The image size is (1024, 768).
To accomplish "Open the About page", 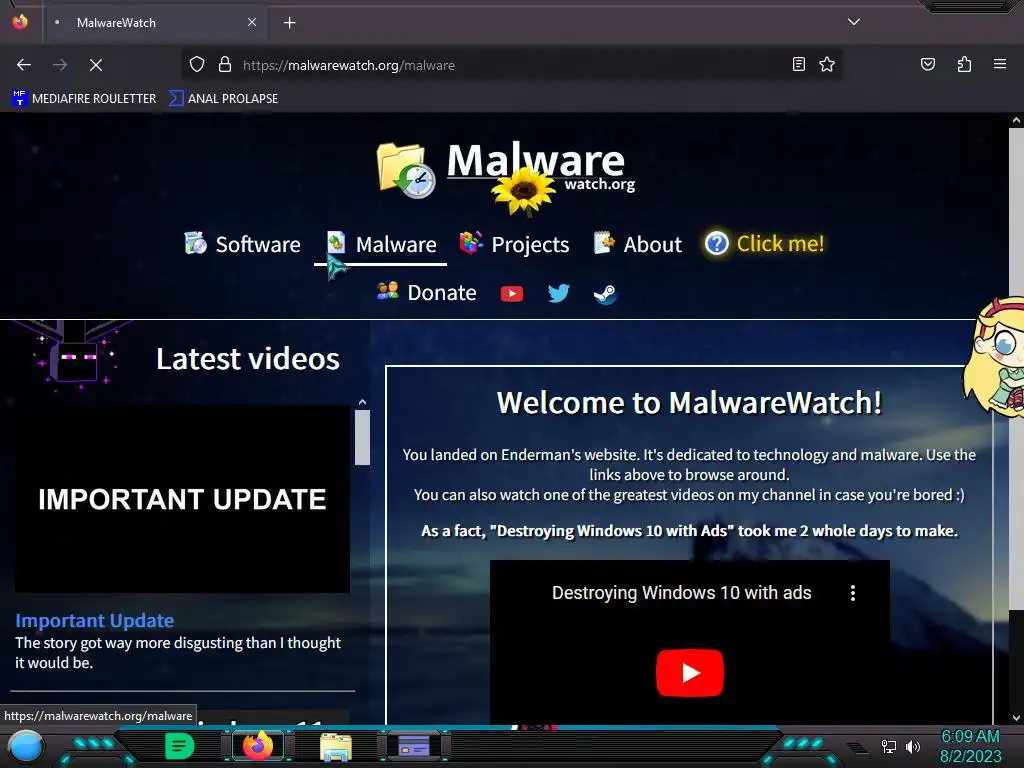I will coord(637,244).
